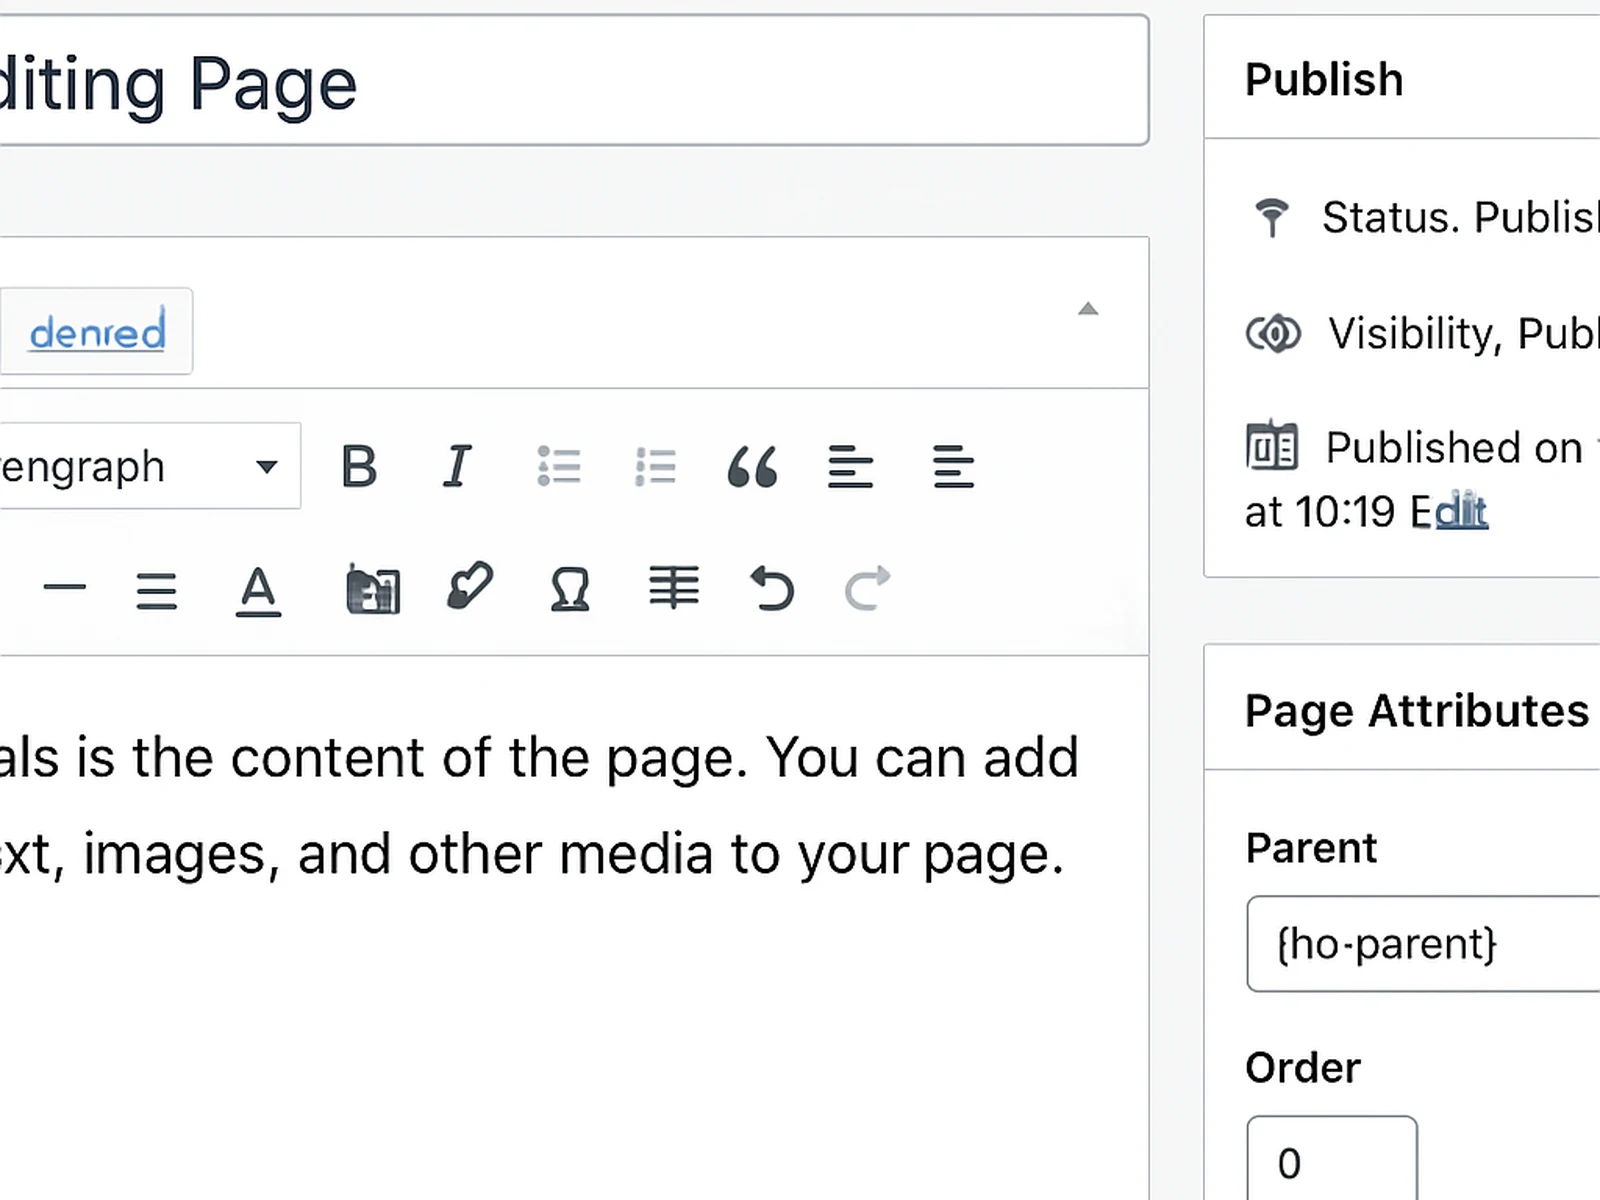Align text left
Viewport: 1600px width, 1200px height.
click(x=850, y=466)
